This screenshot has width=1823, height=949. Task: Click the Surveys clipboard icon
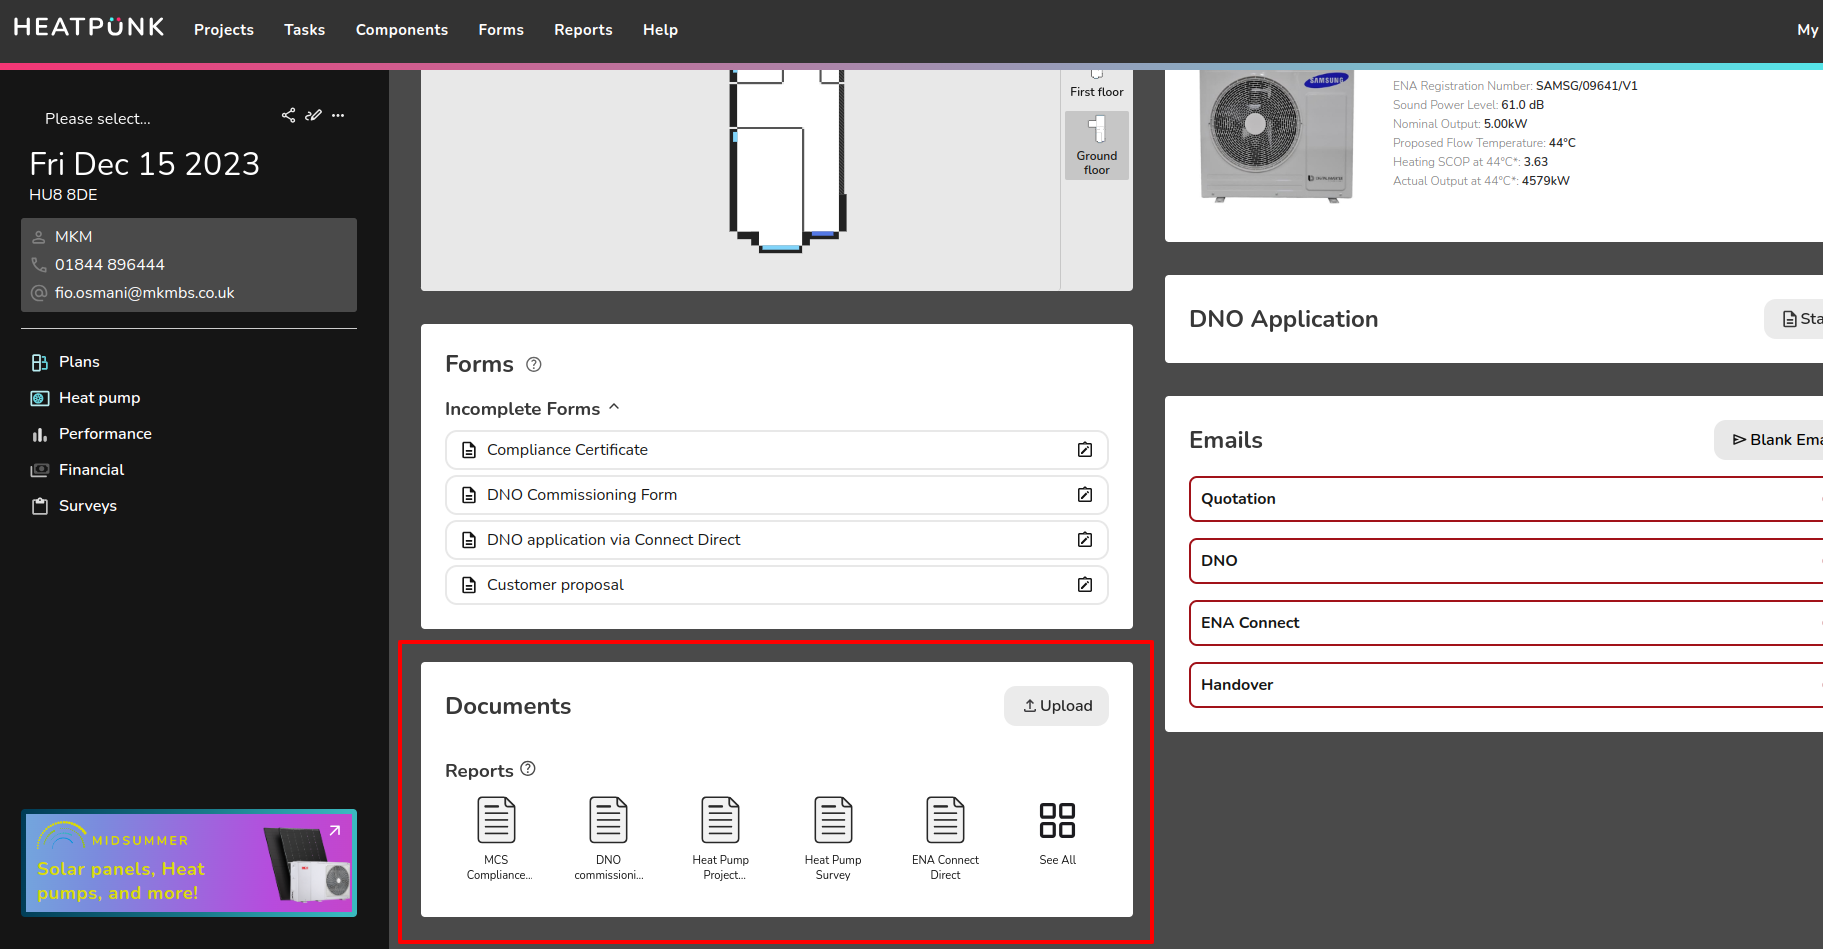pyautogui.click(x=40, y=506)
